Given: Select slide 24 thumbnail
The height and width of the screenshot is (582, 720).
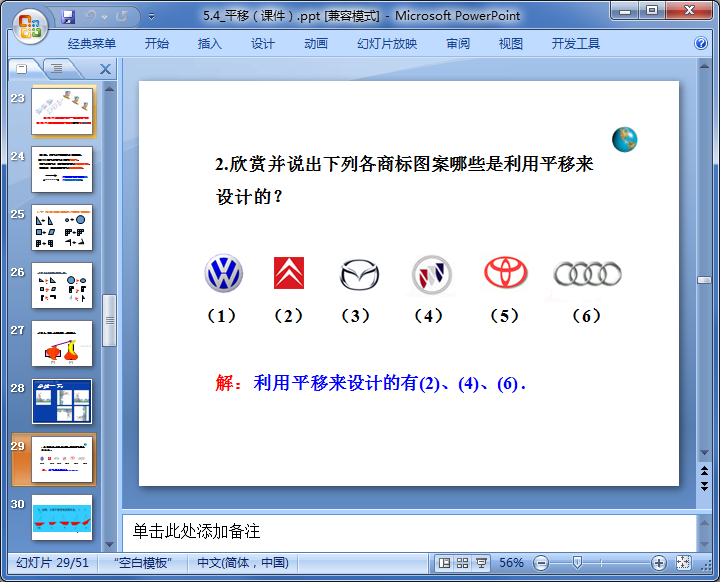Looking at the screenshot, I should 62,170.
